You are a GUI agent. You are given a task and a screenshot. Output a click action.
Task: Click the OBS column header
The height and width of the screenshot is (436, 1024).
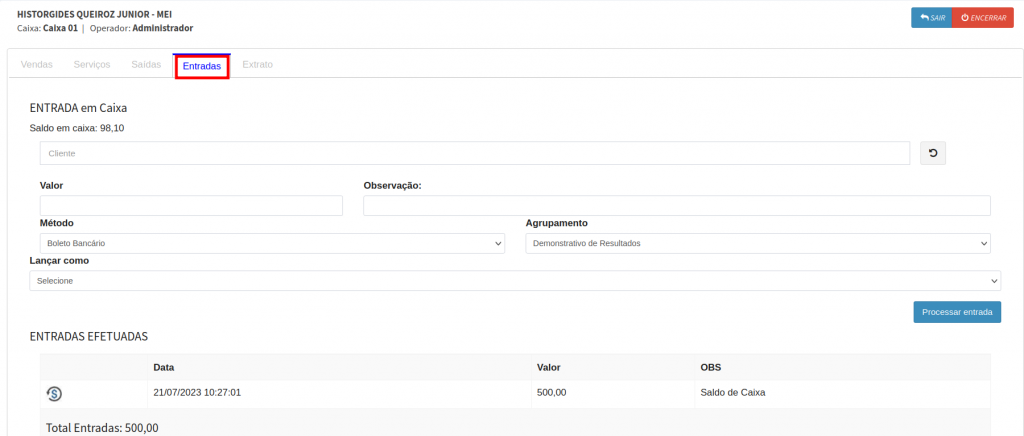click(x=711, y=368)
